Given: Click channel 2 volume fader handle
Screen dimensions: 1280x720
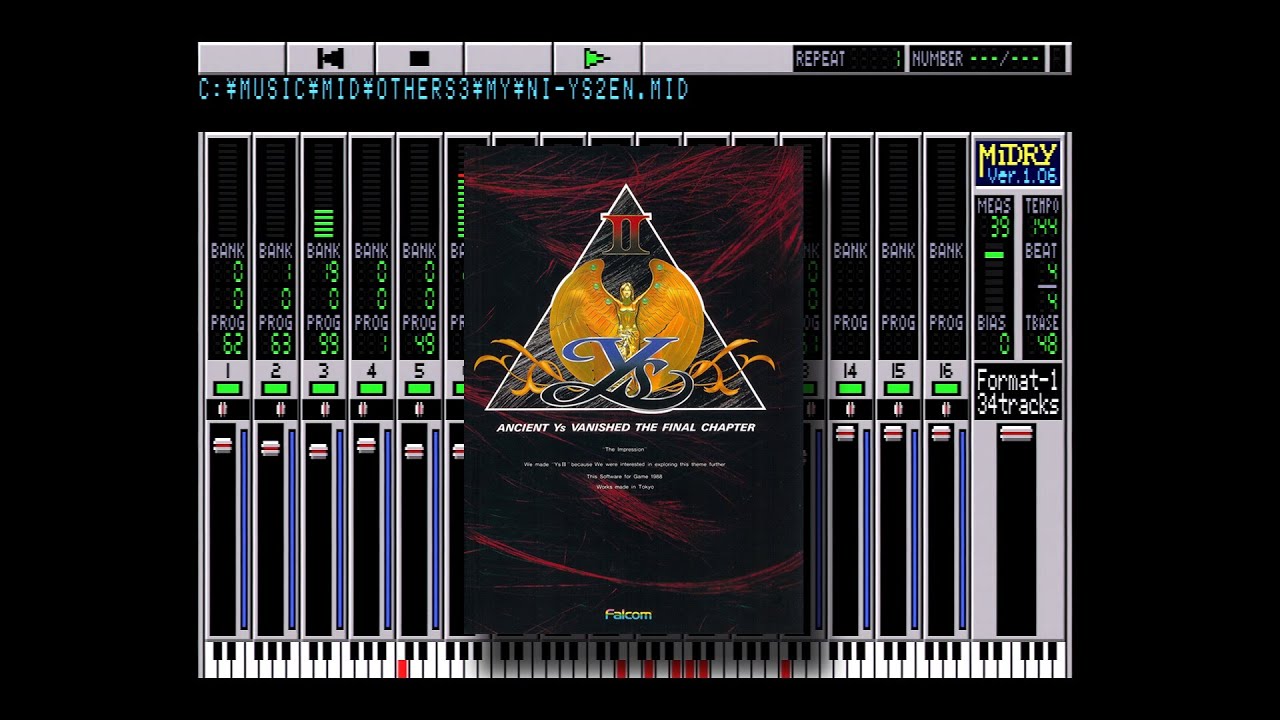Looking at the screenshot, I should point(270,448).
